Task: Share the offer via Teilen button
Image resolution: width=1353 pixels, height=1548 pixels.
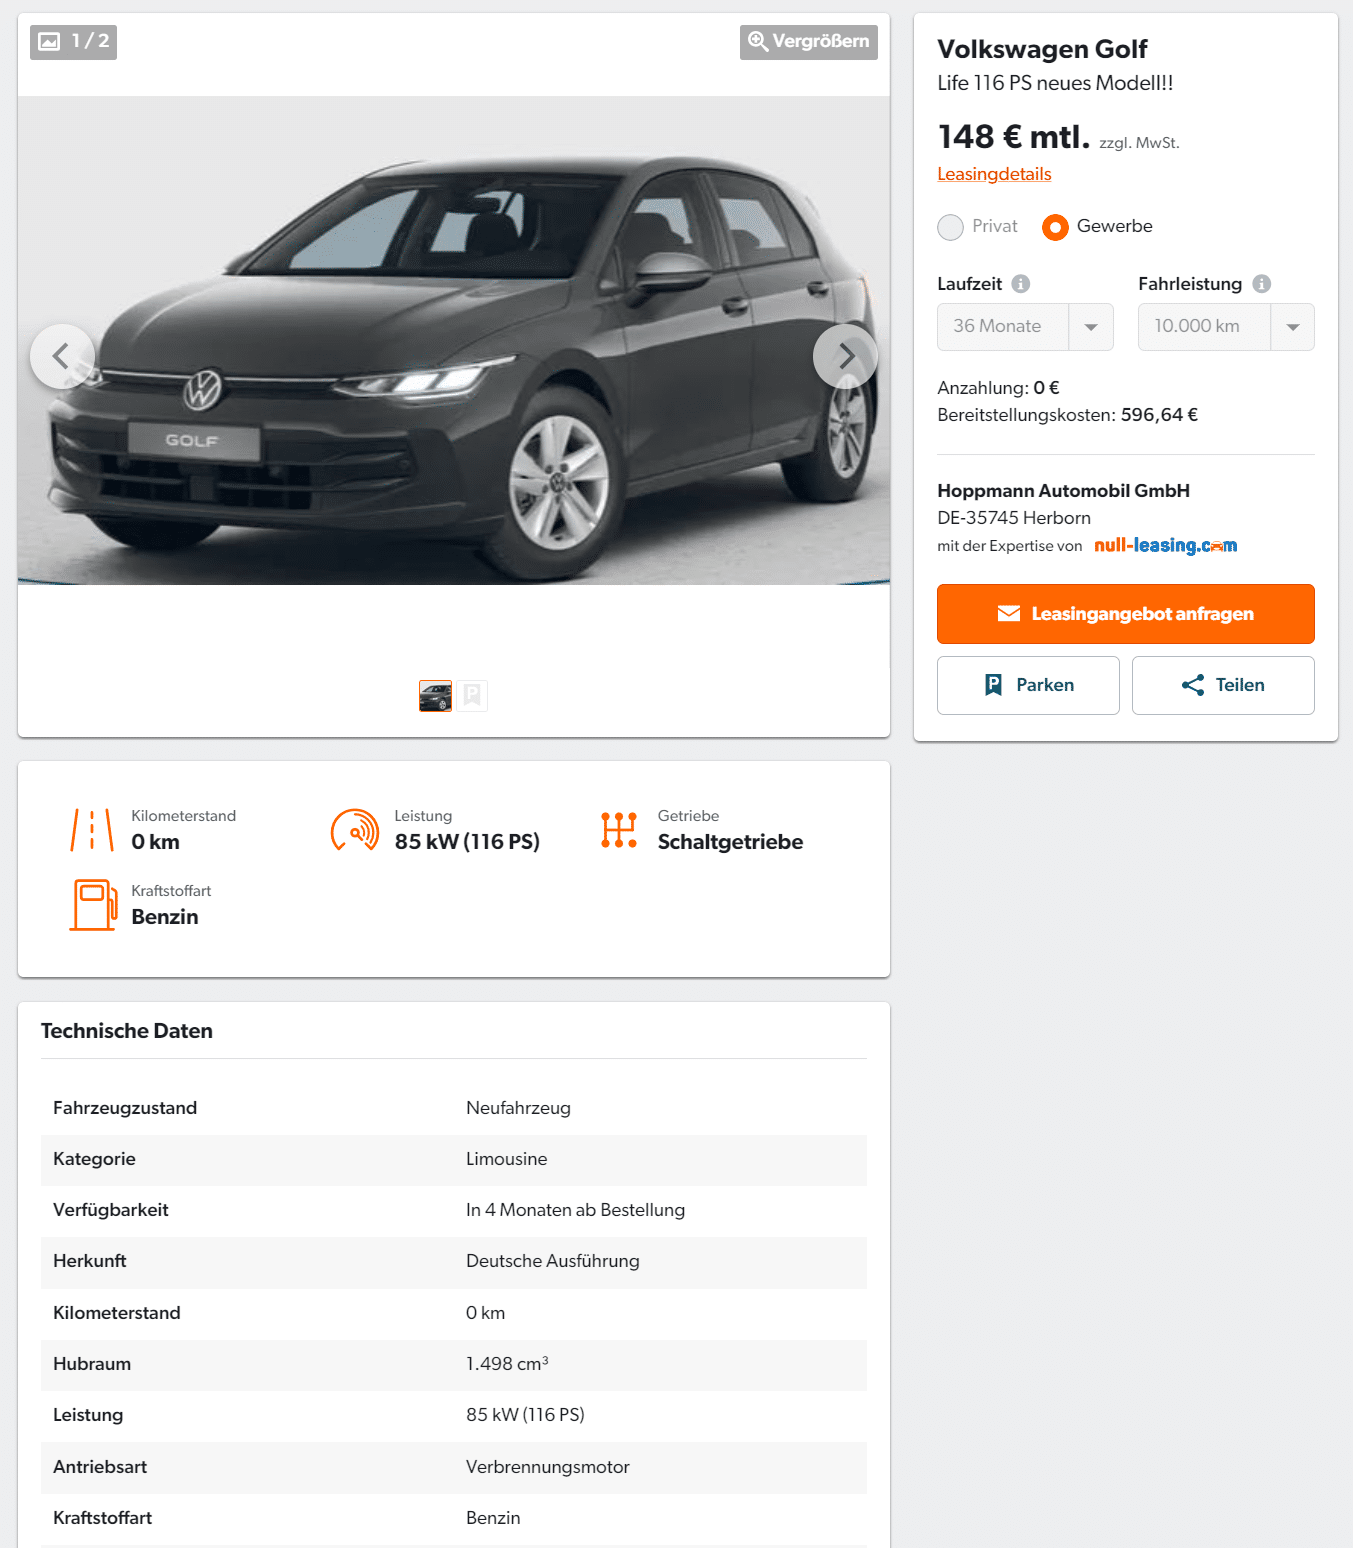Action: (1223, 685)
